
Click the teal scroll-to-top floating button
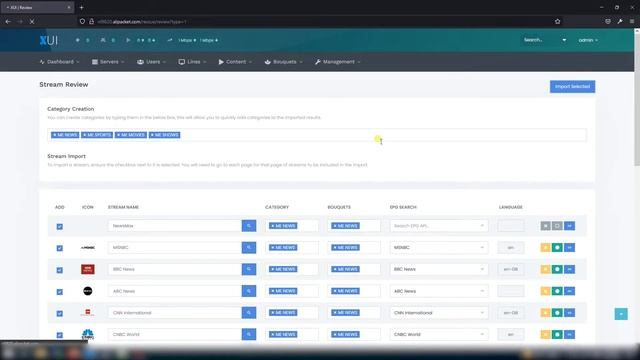(621, 314)
